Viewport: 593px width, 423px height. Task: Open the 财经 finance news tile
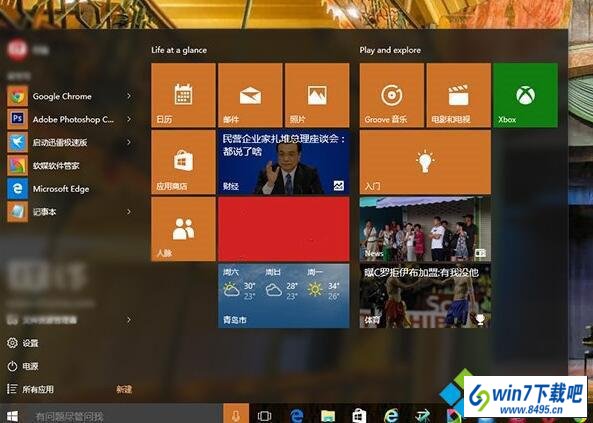coord(284,162)
